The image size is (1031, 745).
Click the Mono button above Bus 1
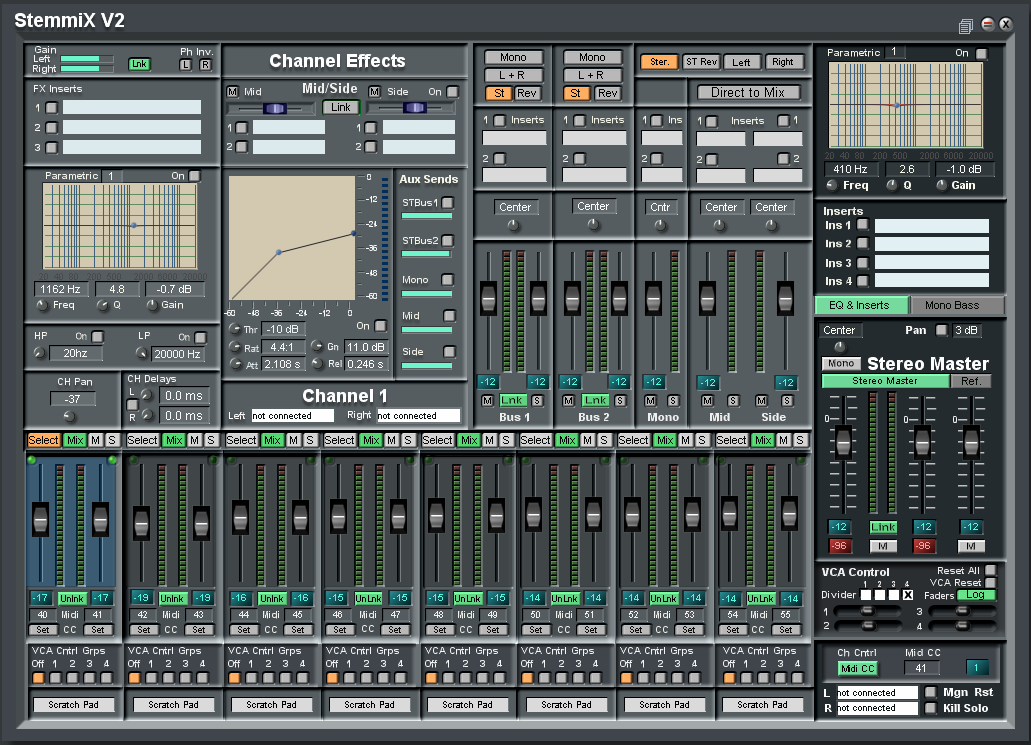point(513,57)
